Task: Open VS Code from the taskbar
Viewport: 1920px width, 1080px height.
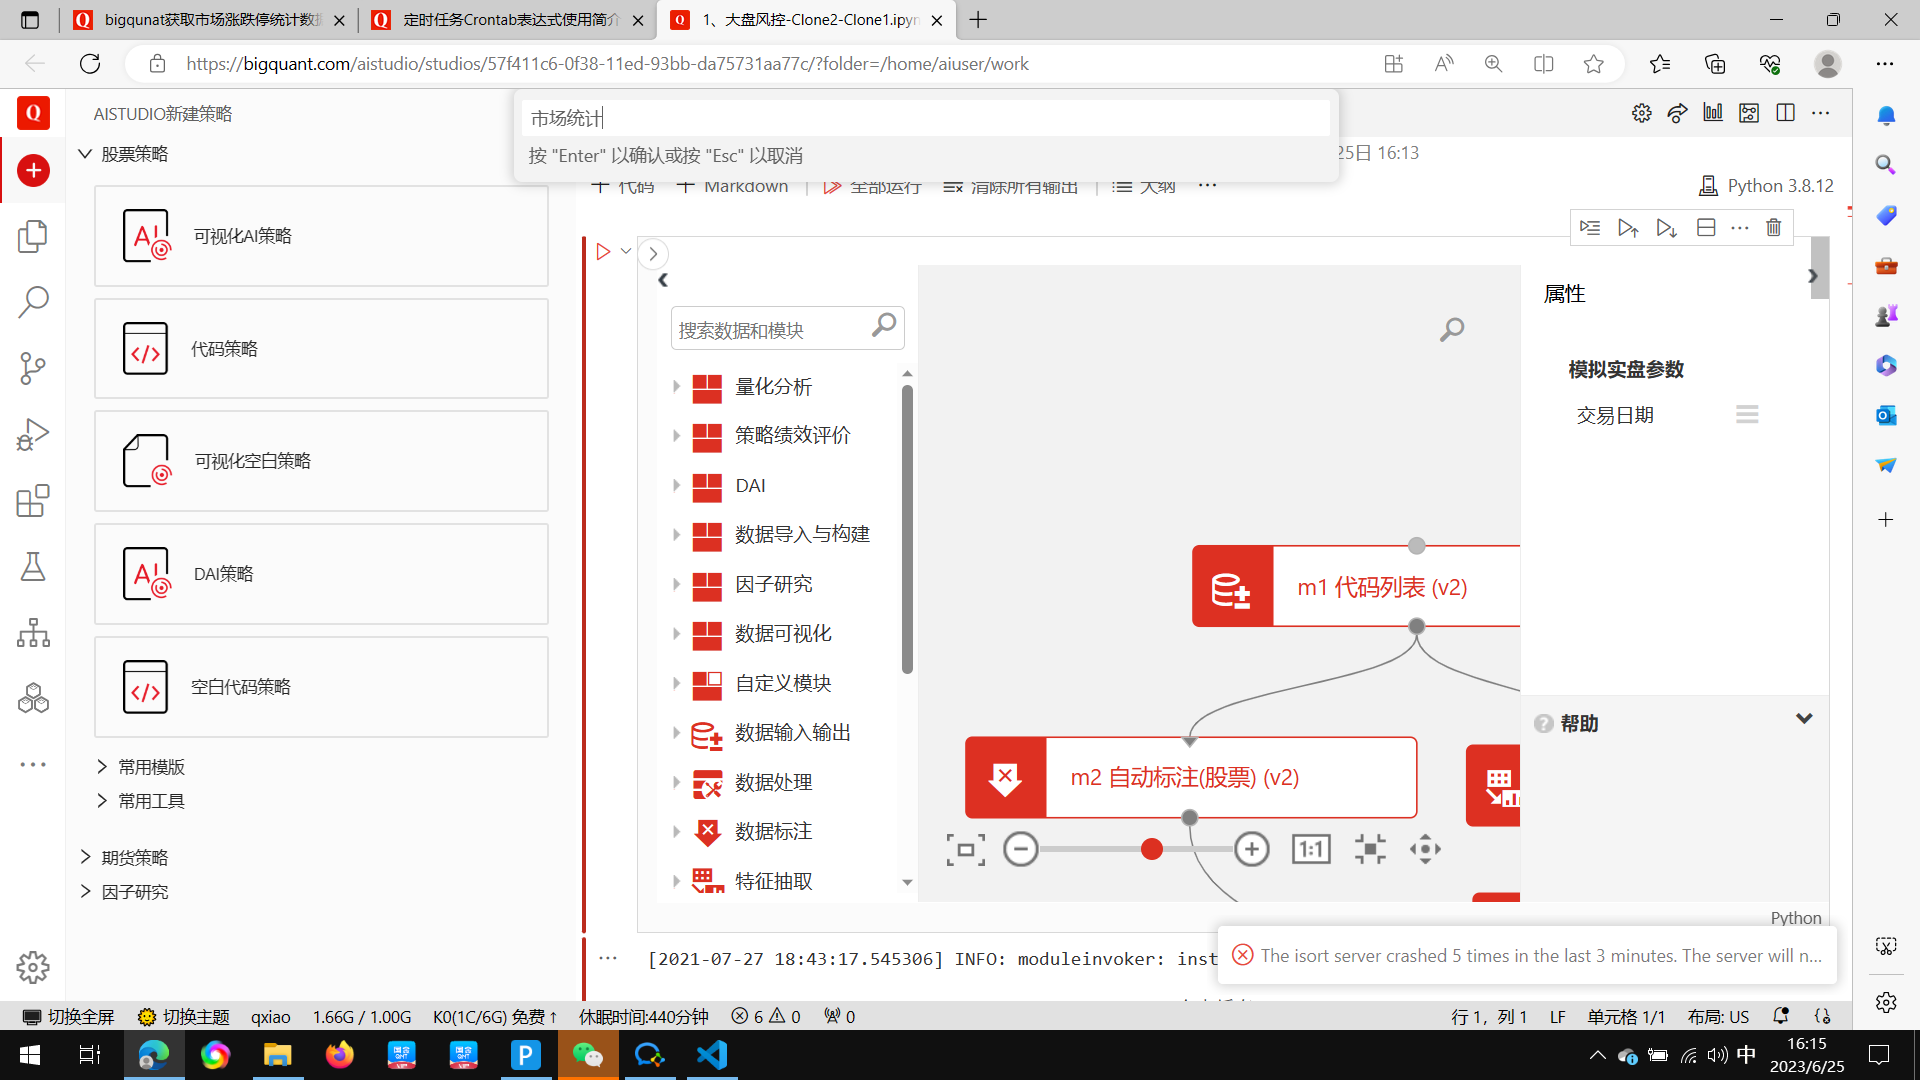Action: (x=712, y=1055)
